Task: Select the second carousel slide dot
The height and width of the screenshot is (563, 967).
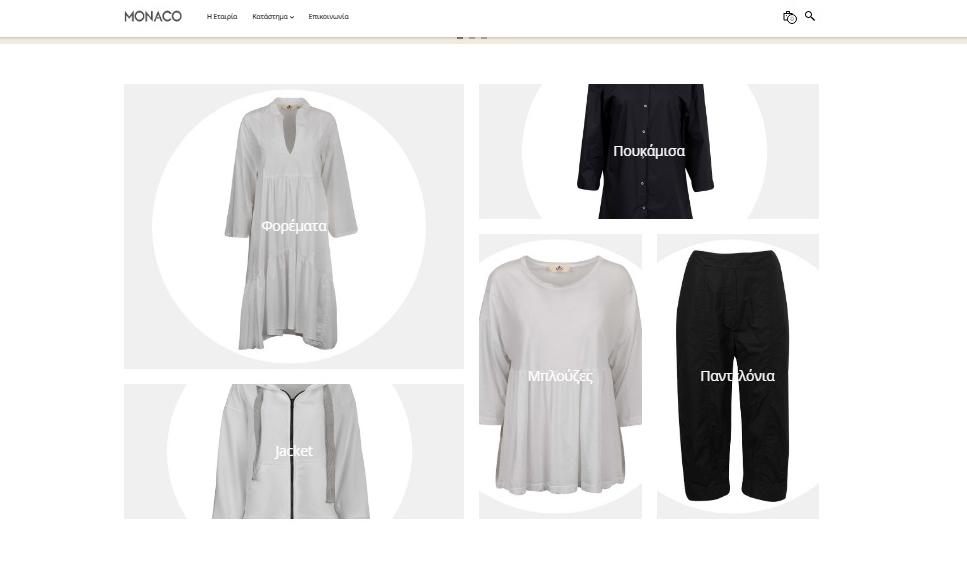Action: click(472, 38)
